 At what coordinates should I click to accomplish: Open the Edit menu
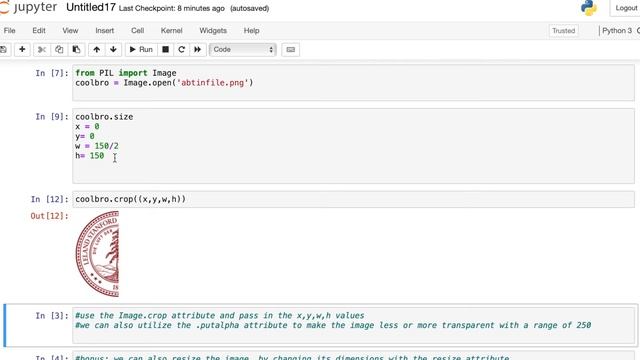[39, 31]
